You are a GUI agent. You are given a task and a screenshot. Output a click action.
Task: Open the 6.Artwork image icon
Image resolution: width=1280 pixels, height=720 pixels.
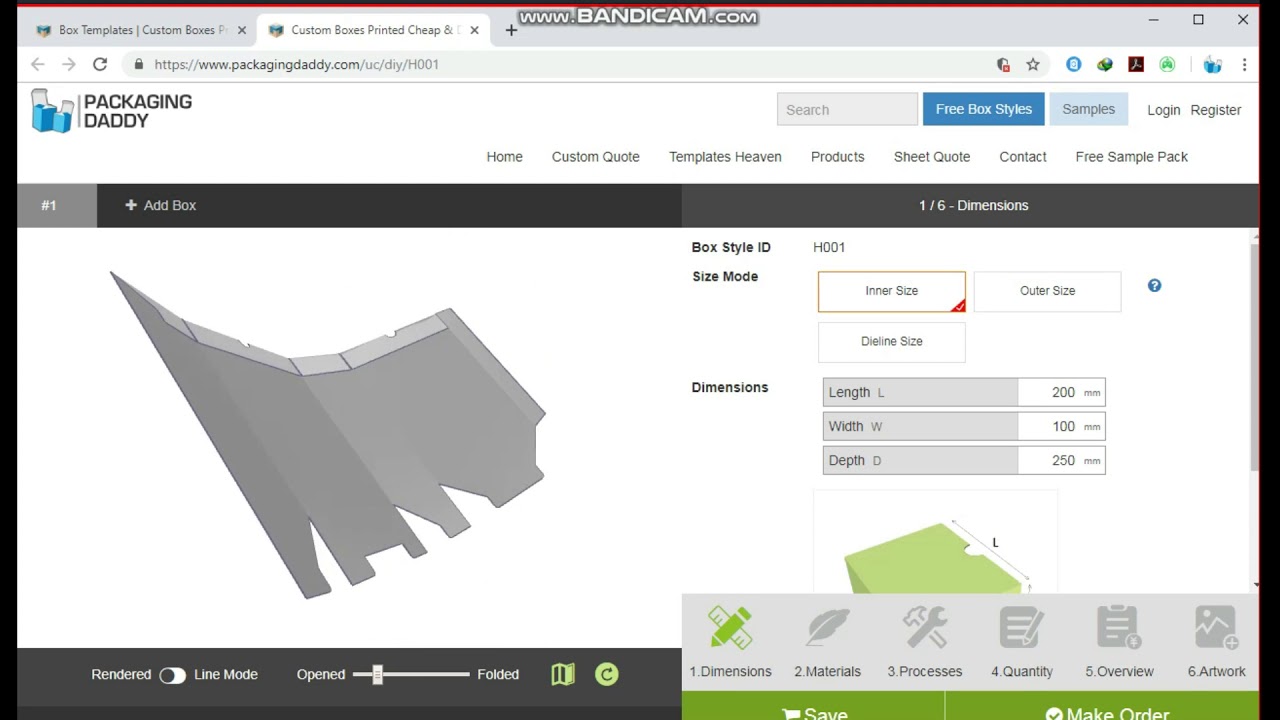(1216, 628)
